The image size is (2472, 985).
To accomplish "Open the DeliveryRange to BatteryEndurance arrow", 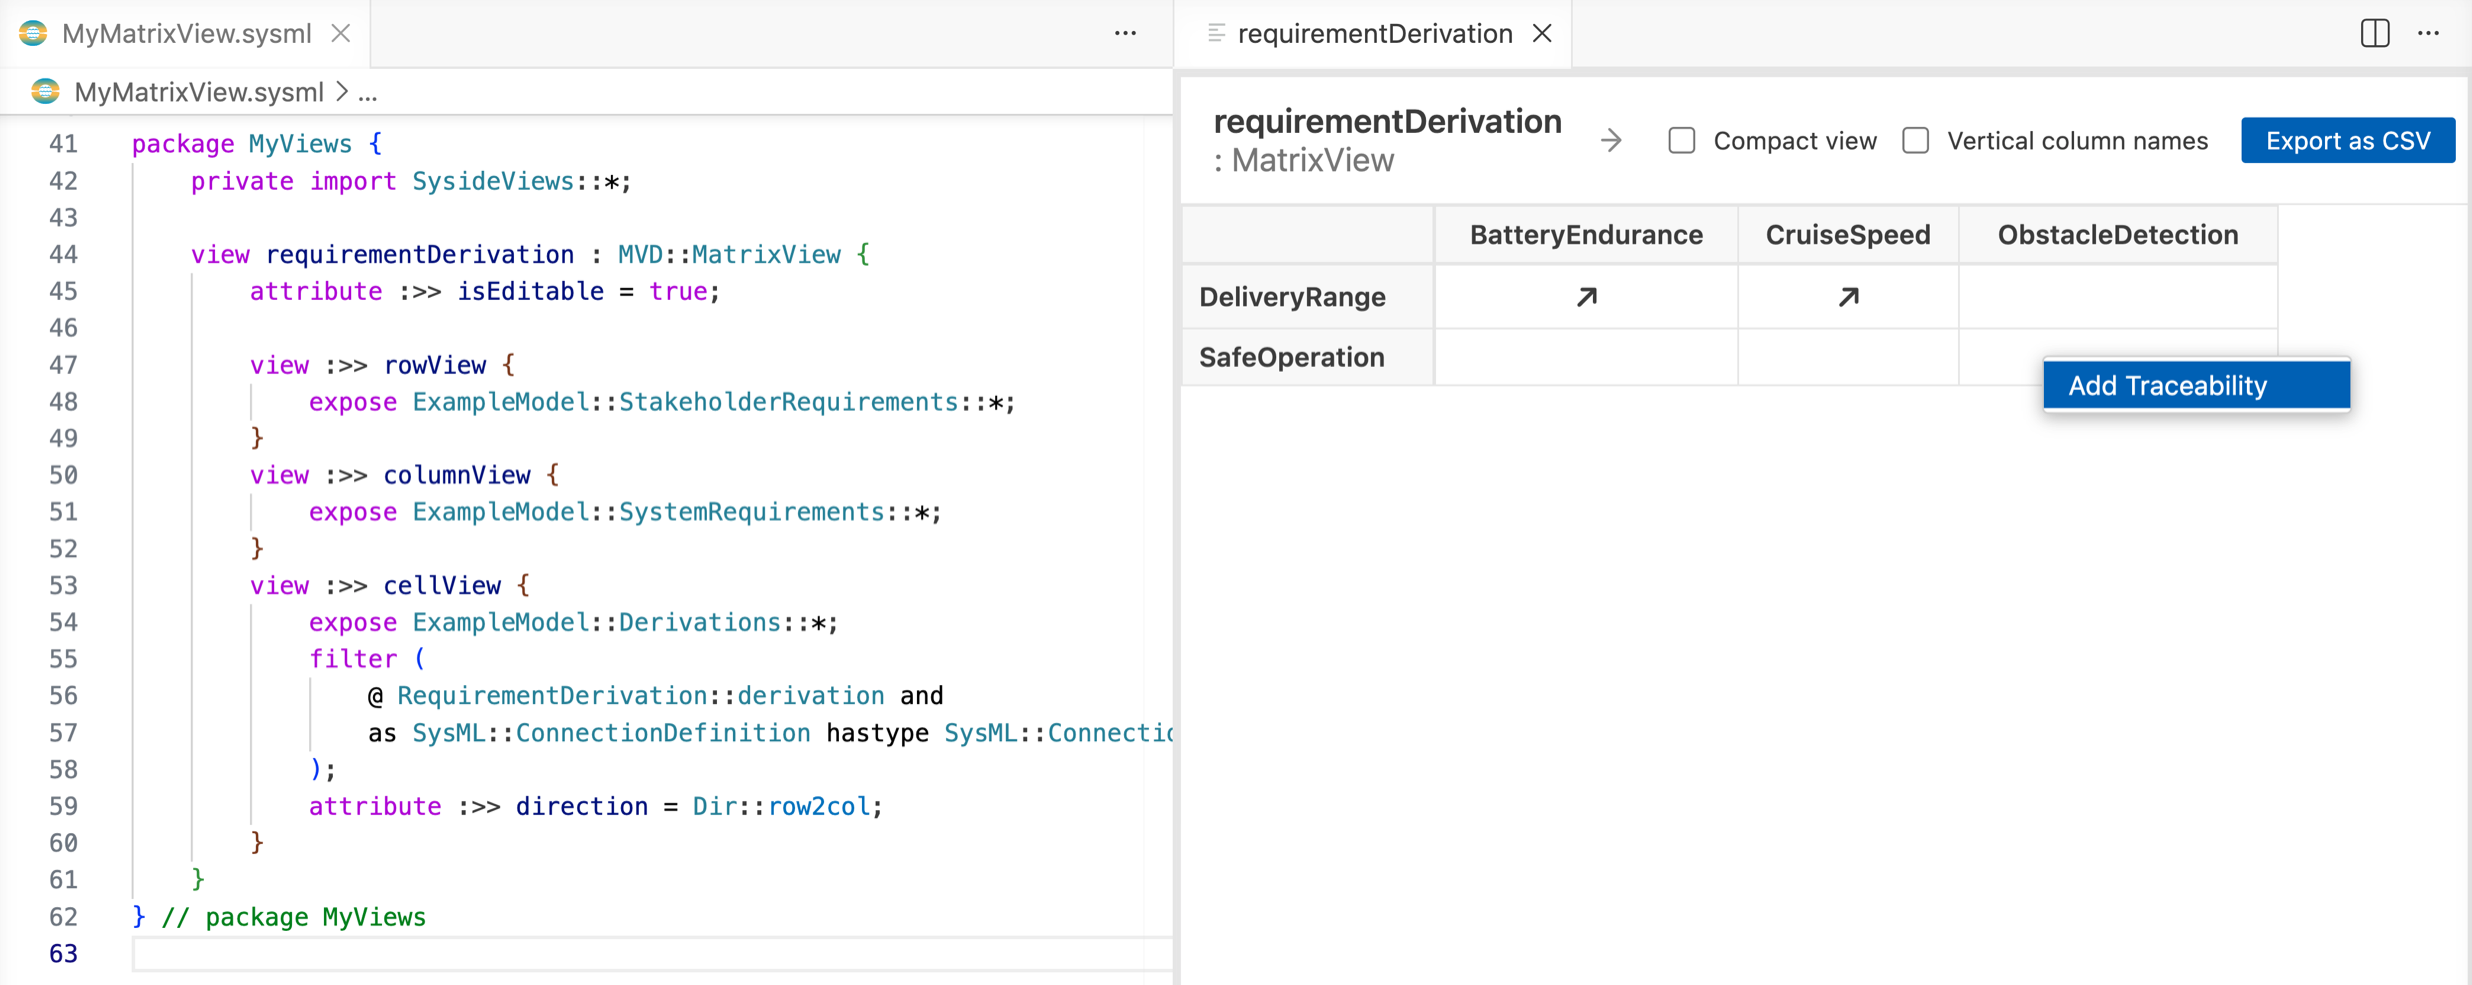I will click(1586, 297).
